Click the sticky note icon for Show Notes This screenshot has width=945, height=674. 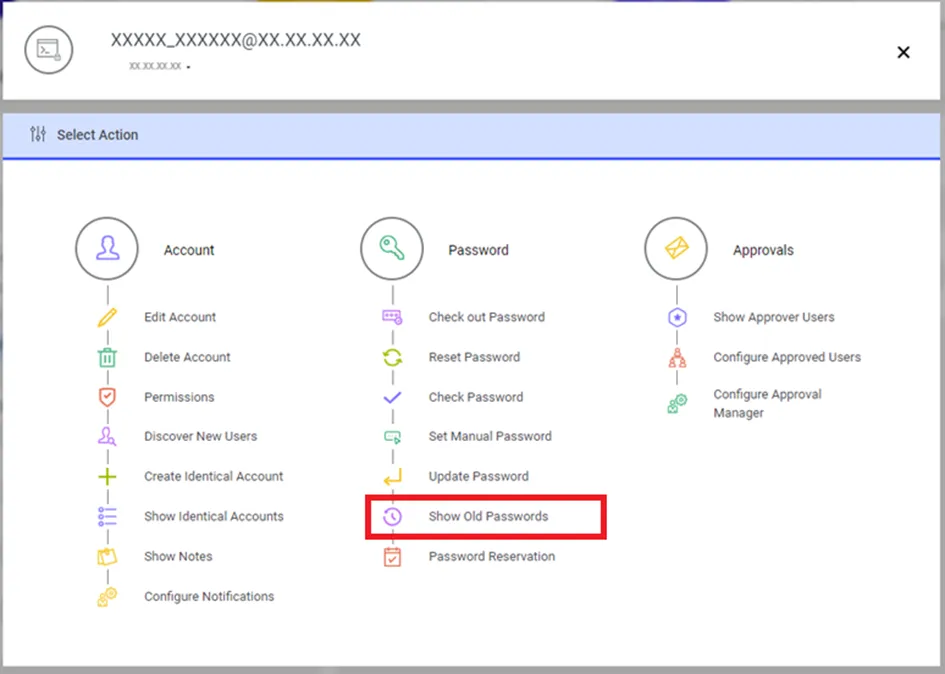[x=107, y=556]
